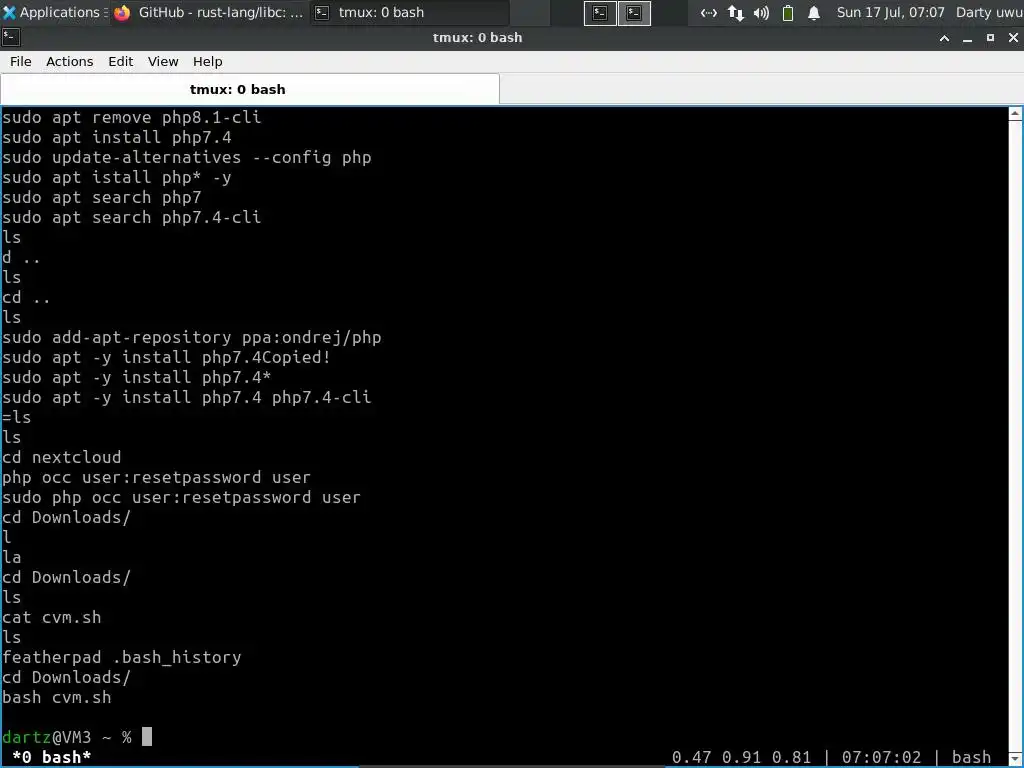Click the terminal icon of tmux taskbar entry
Image resolution: width=1024 pixels, height=768 pixels.
(x=322, y=12)
